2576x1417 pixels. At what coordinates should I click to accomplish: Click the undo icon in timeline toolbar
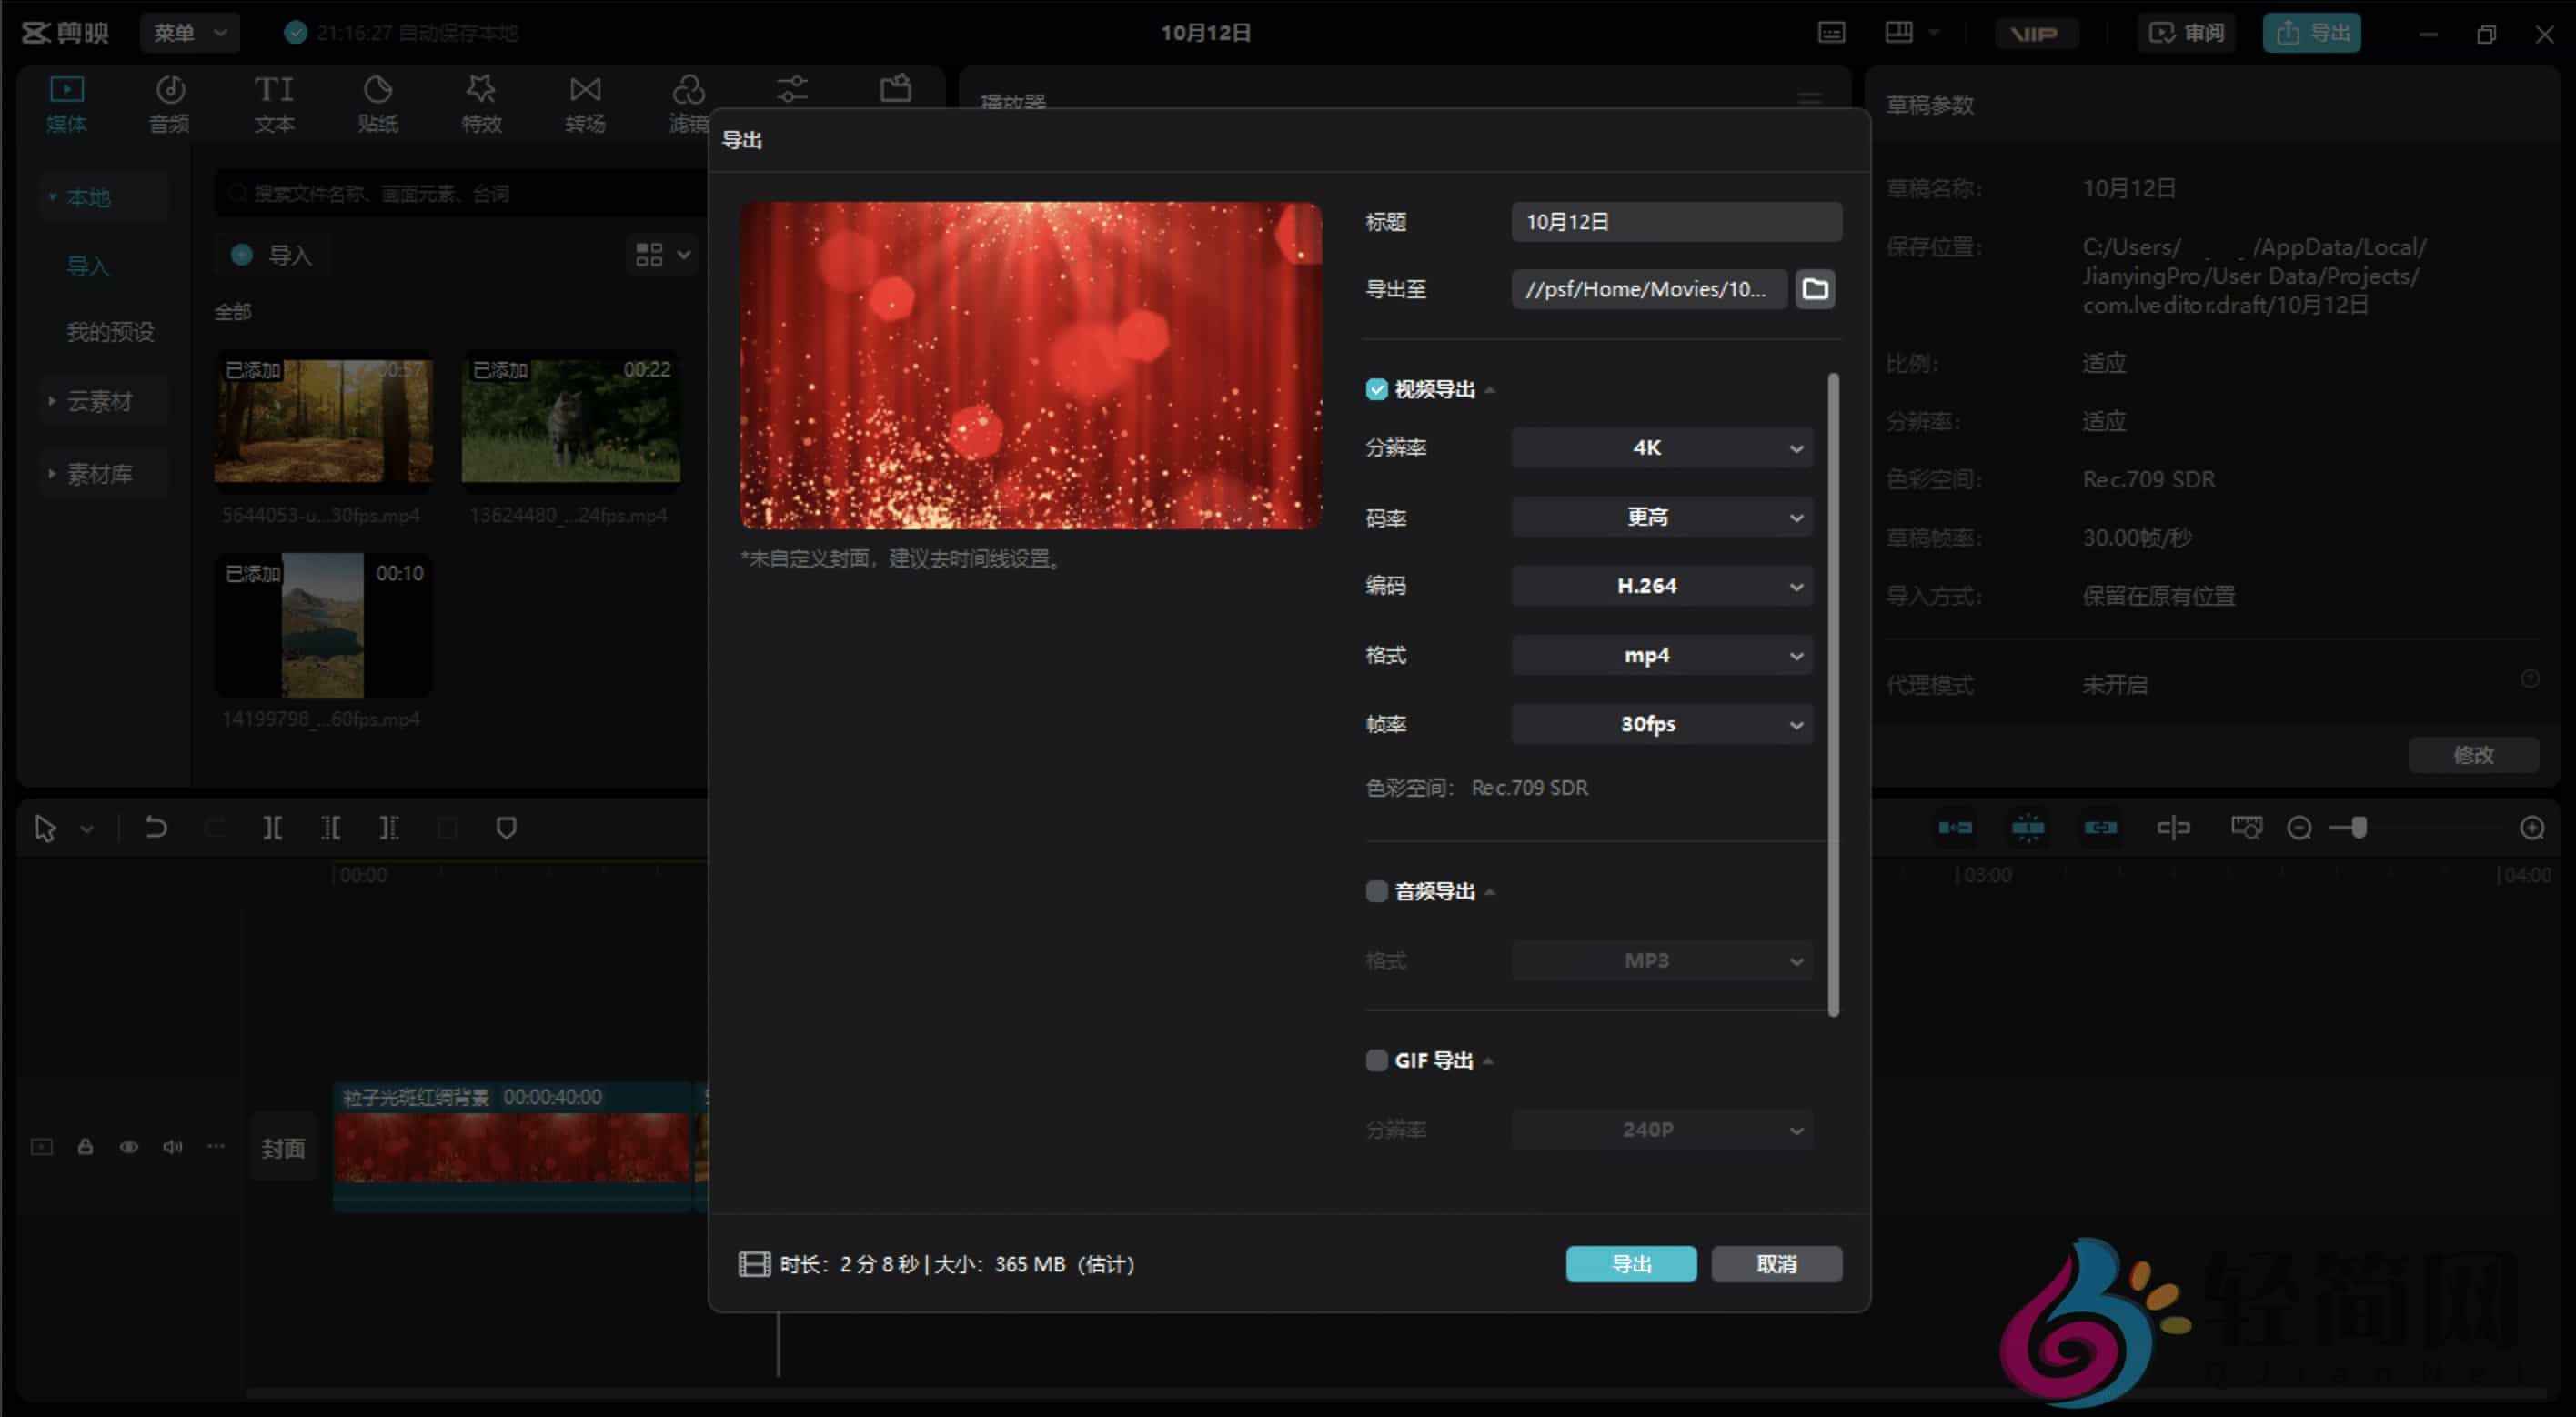155,827
